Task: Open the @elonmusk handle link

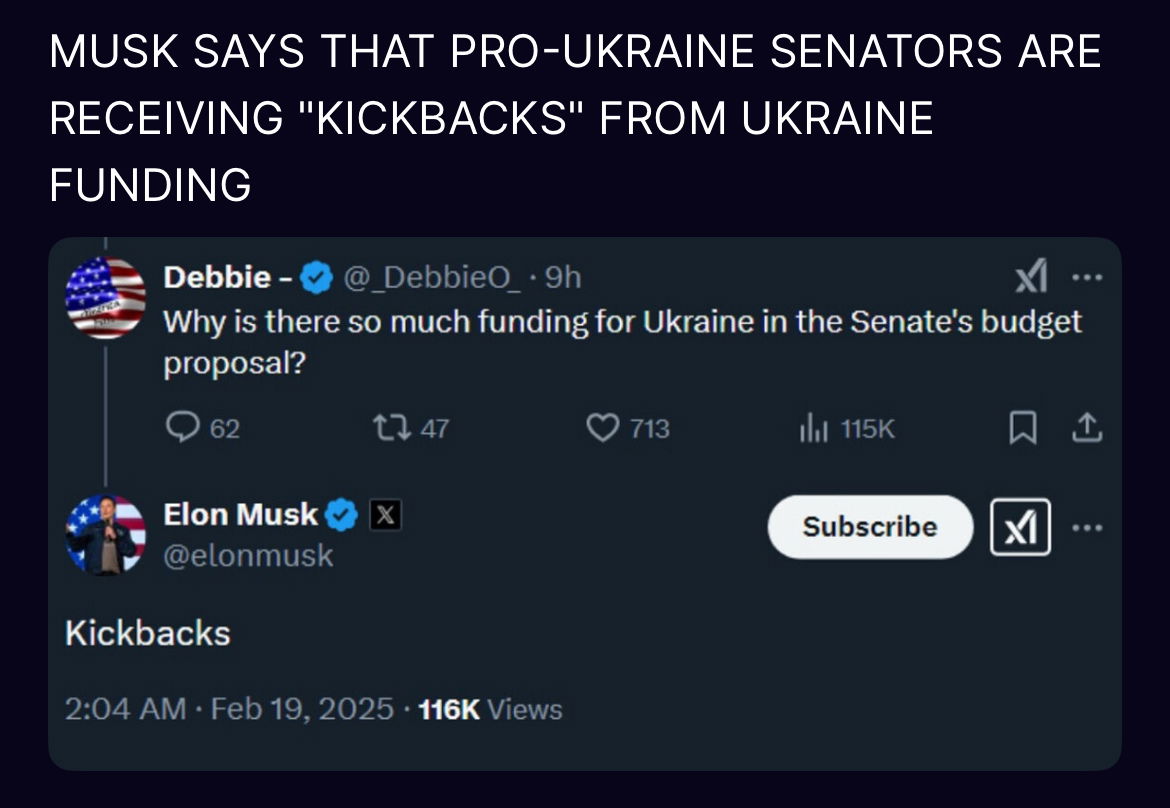Action: pos(248,555)
